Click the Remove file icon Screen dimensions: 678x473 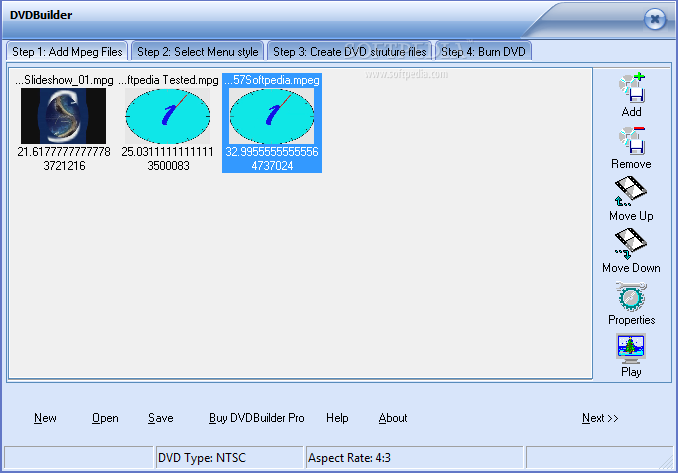pos(632,140)
